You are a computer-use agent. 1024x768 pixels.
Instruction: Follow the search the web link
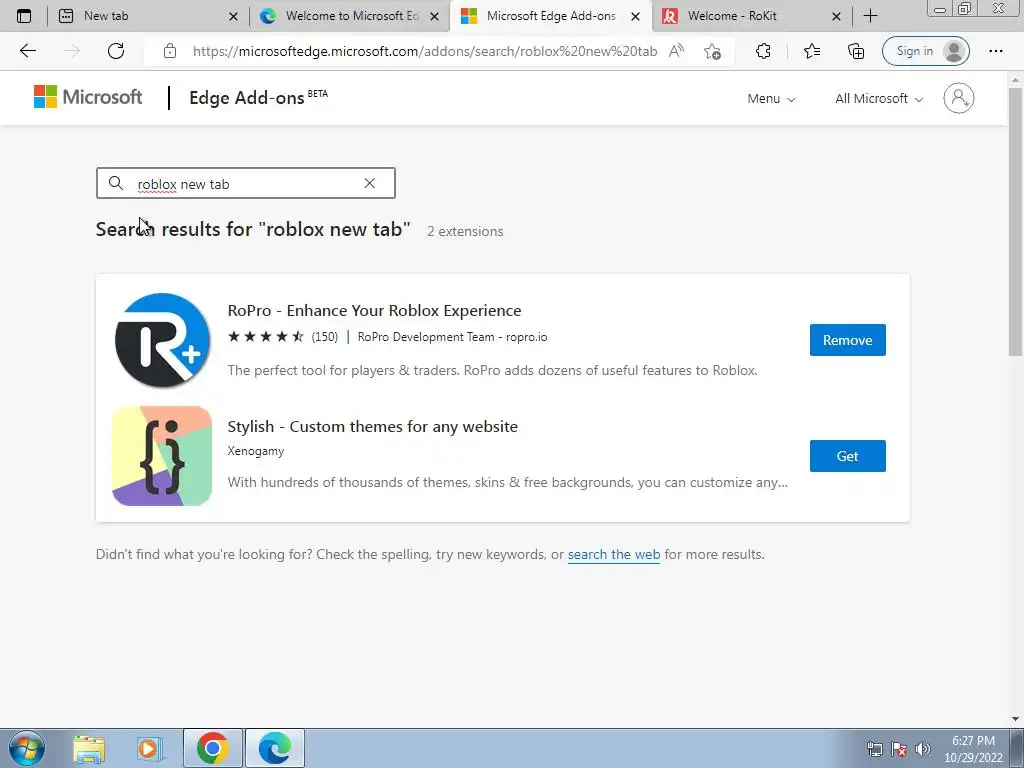614,554
